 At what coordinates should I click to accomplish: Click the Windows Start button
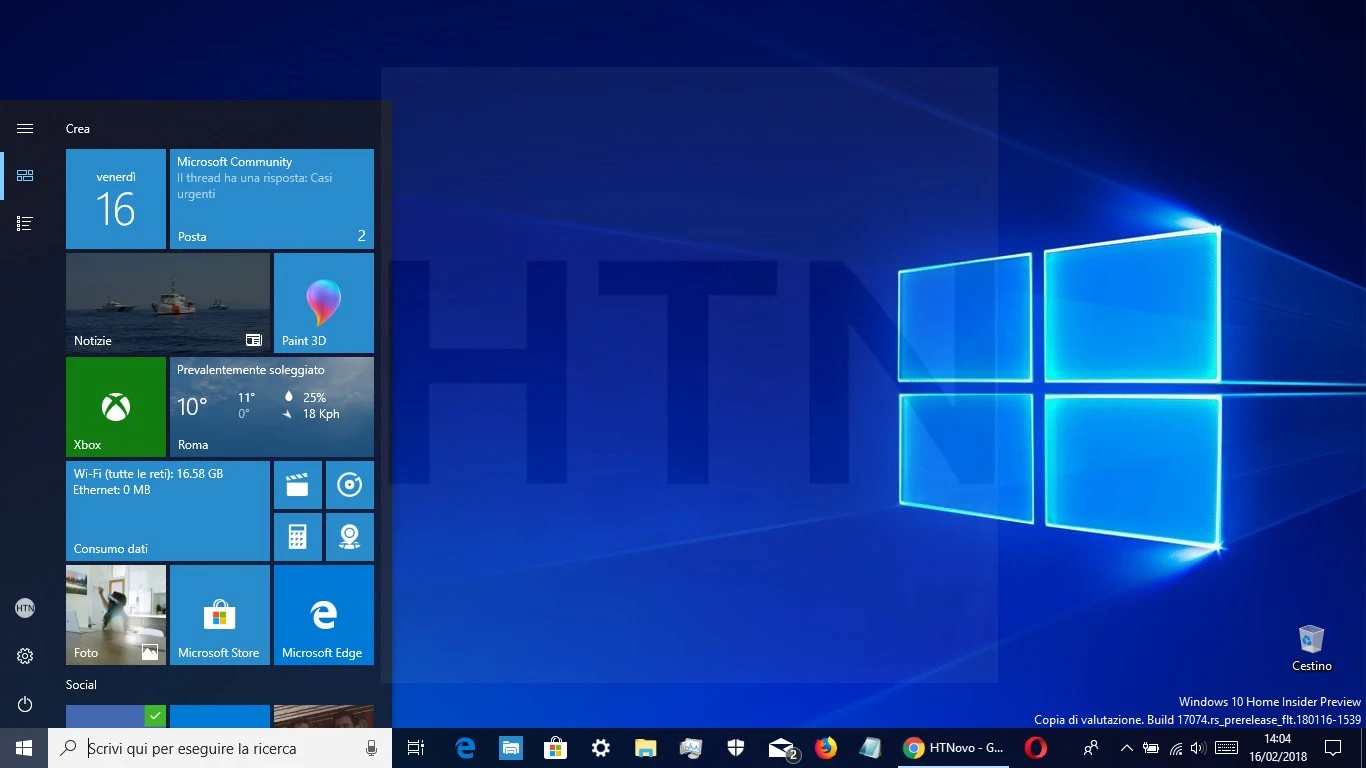click(x=24, y=748)
